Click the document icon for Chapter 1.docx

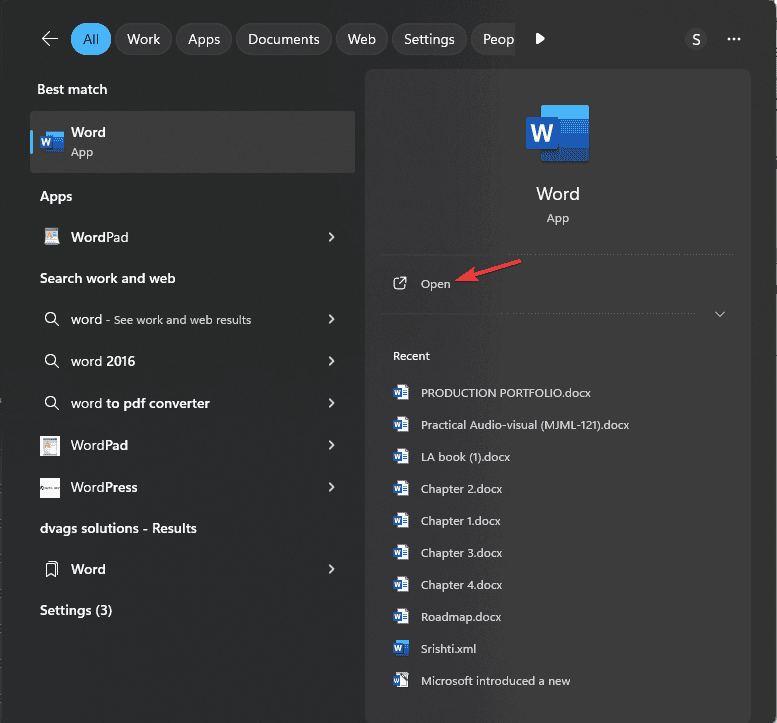tap(400, 520)
